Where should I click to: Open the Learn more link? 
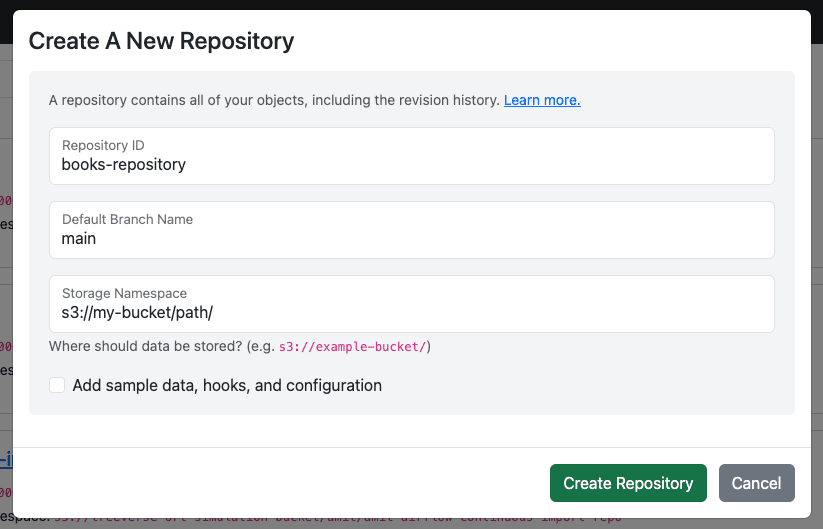(x=542, y=100)
